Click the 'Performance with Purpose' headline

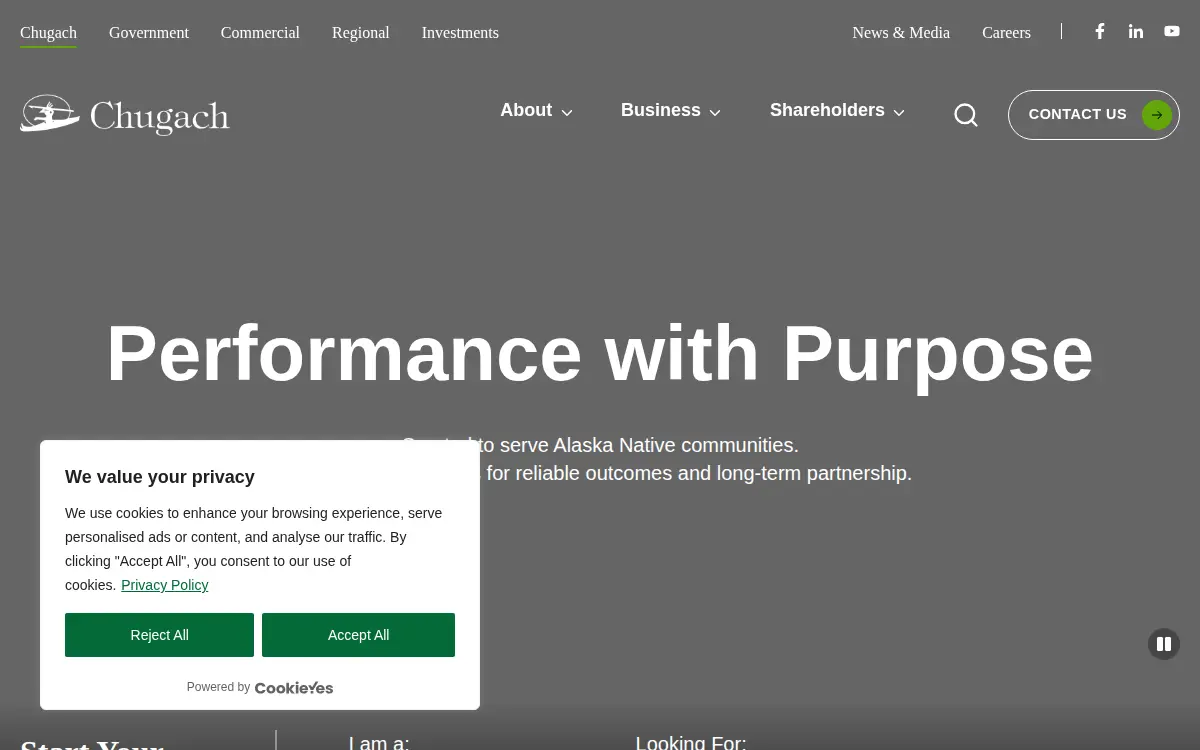(600, 353)
